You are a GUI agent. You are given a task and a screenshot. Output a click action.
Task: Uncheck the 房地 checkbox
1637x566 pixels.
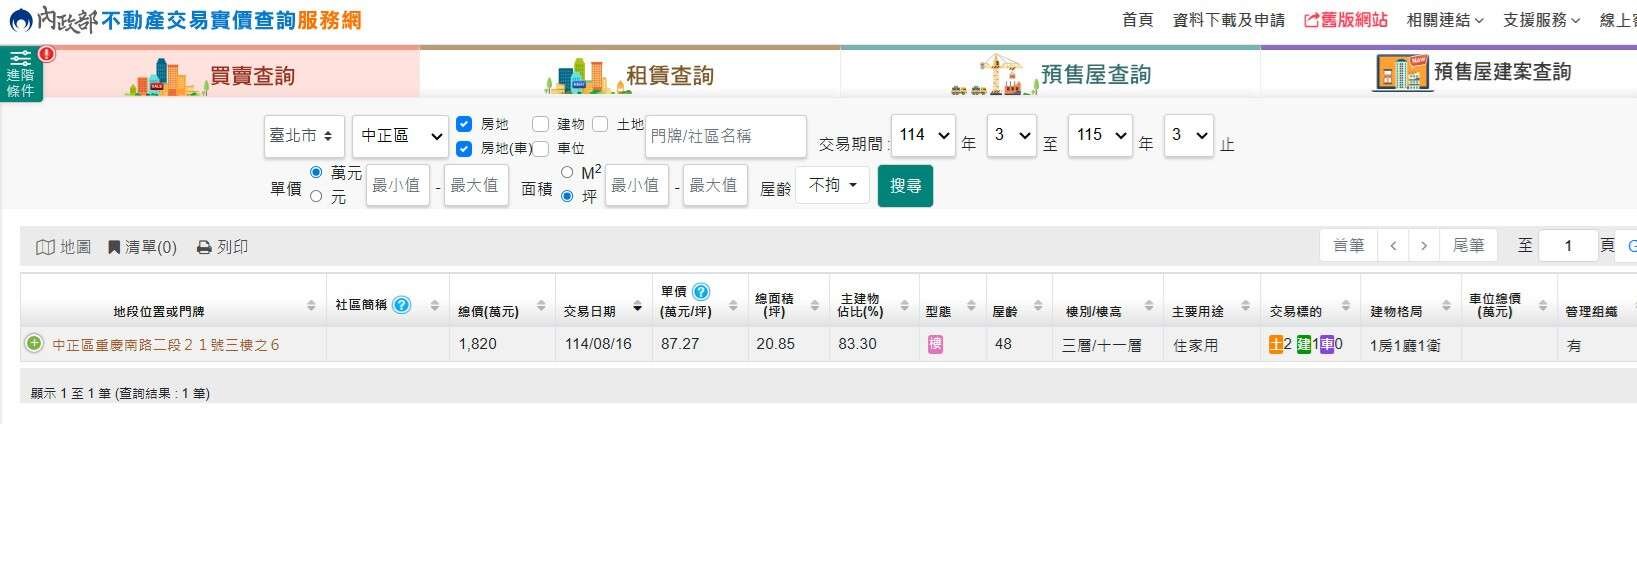(x=464, y=124)
